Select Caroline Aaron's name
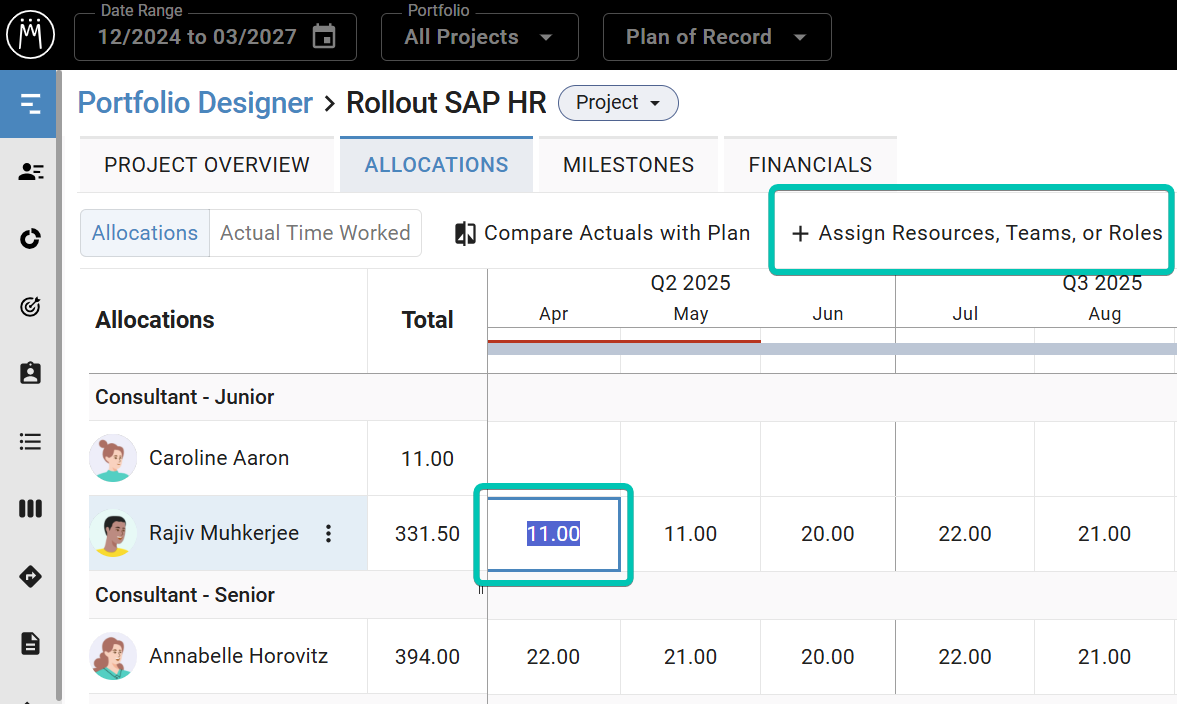Image resolution: width=1177 pixels, height=704 pixels. (x=219, y=458)
